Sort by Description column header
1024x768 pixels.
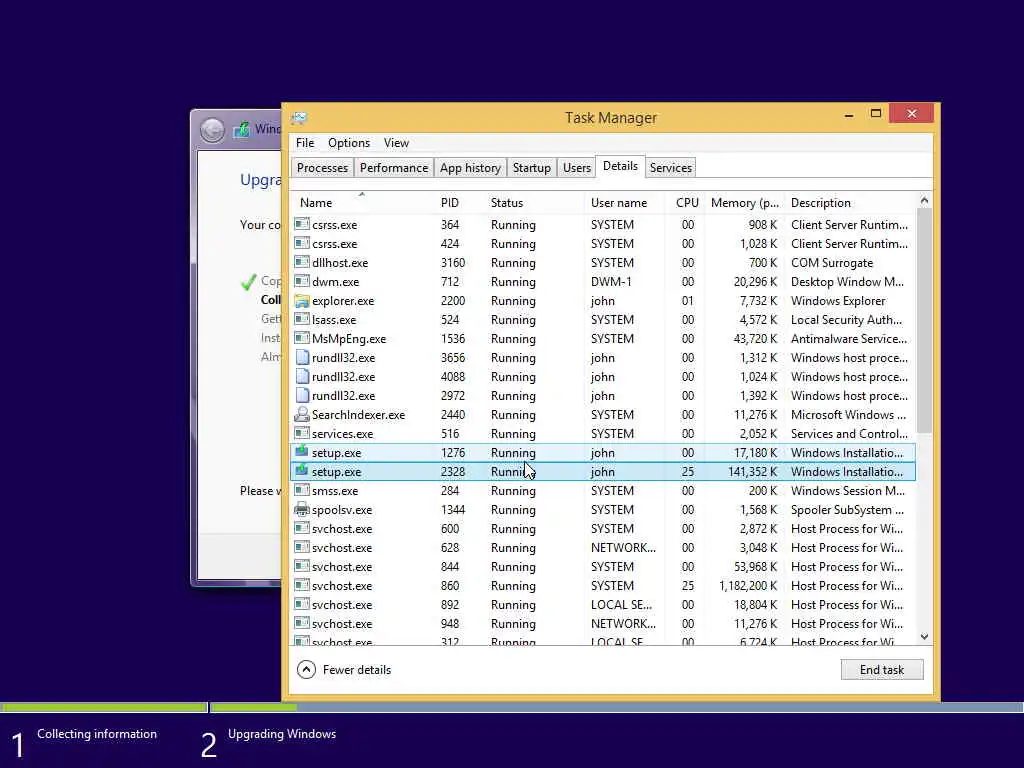[850, 202]
